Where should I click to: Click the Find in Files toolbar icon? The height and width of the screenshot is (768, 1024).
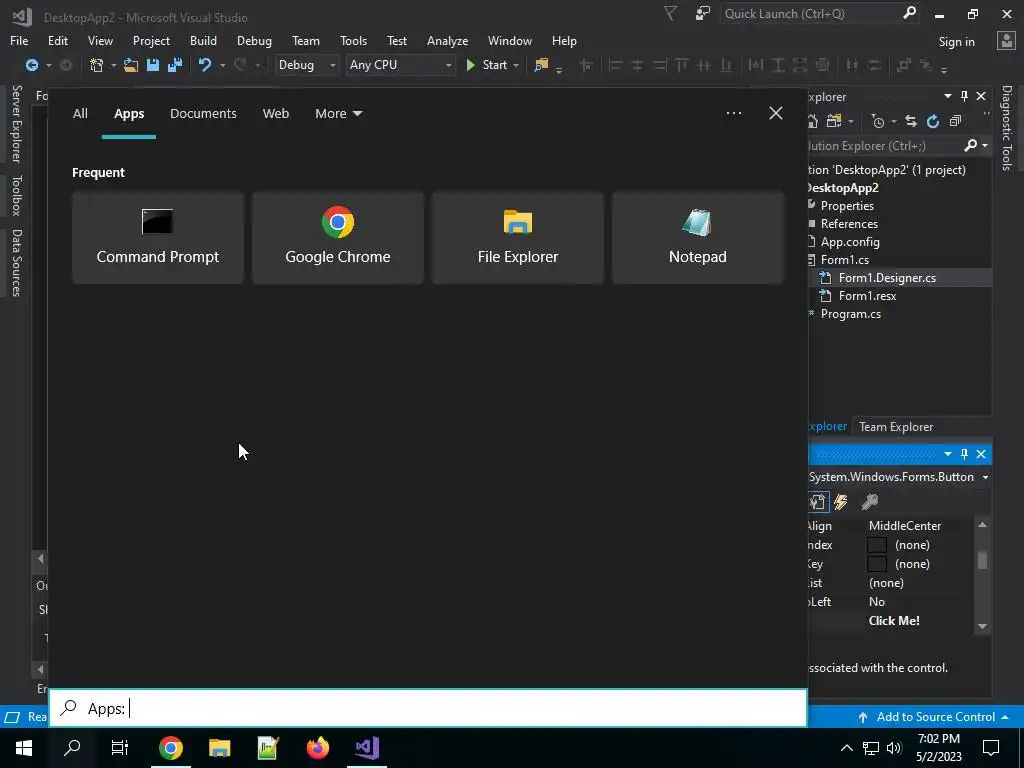click(541, 65)
